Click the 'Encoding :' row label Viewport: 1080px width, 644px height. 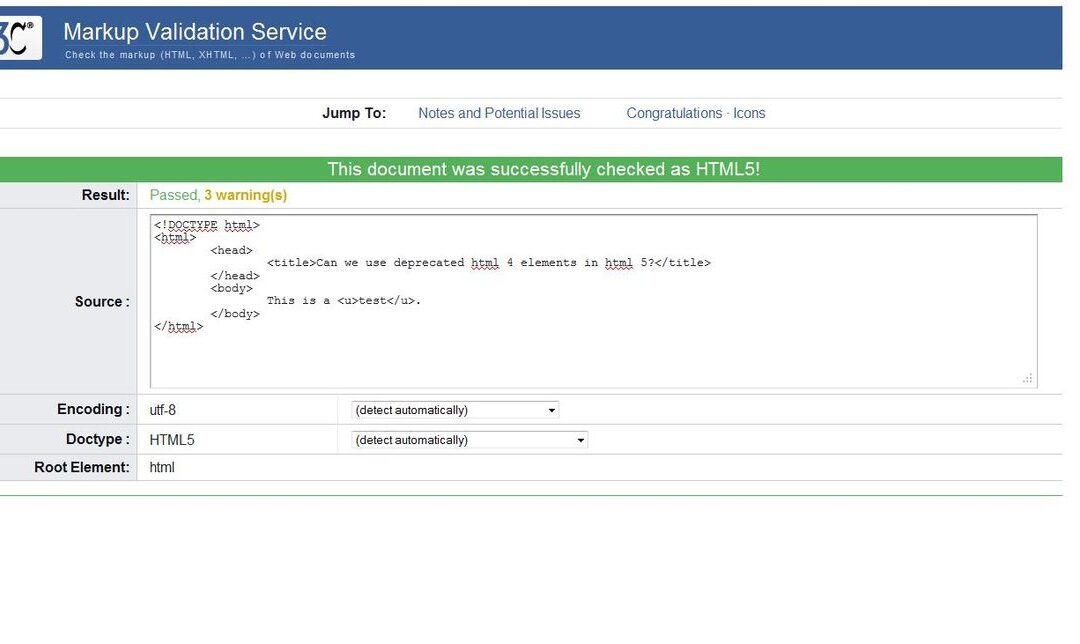click(93, 409)
